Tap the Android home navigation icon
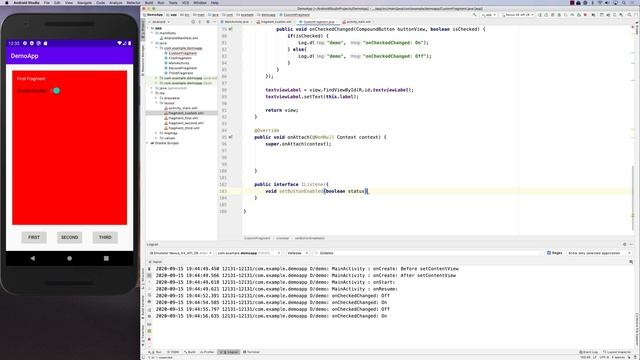The width and height of the screenshot is (640, 360). point(69,258)
